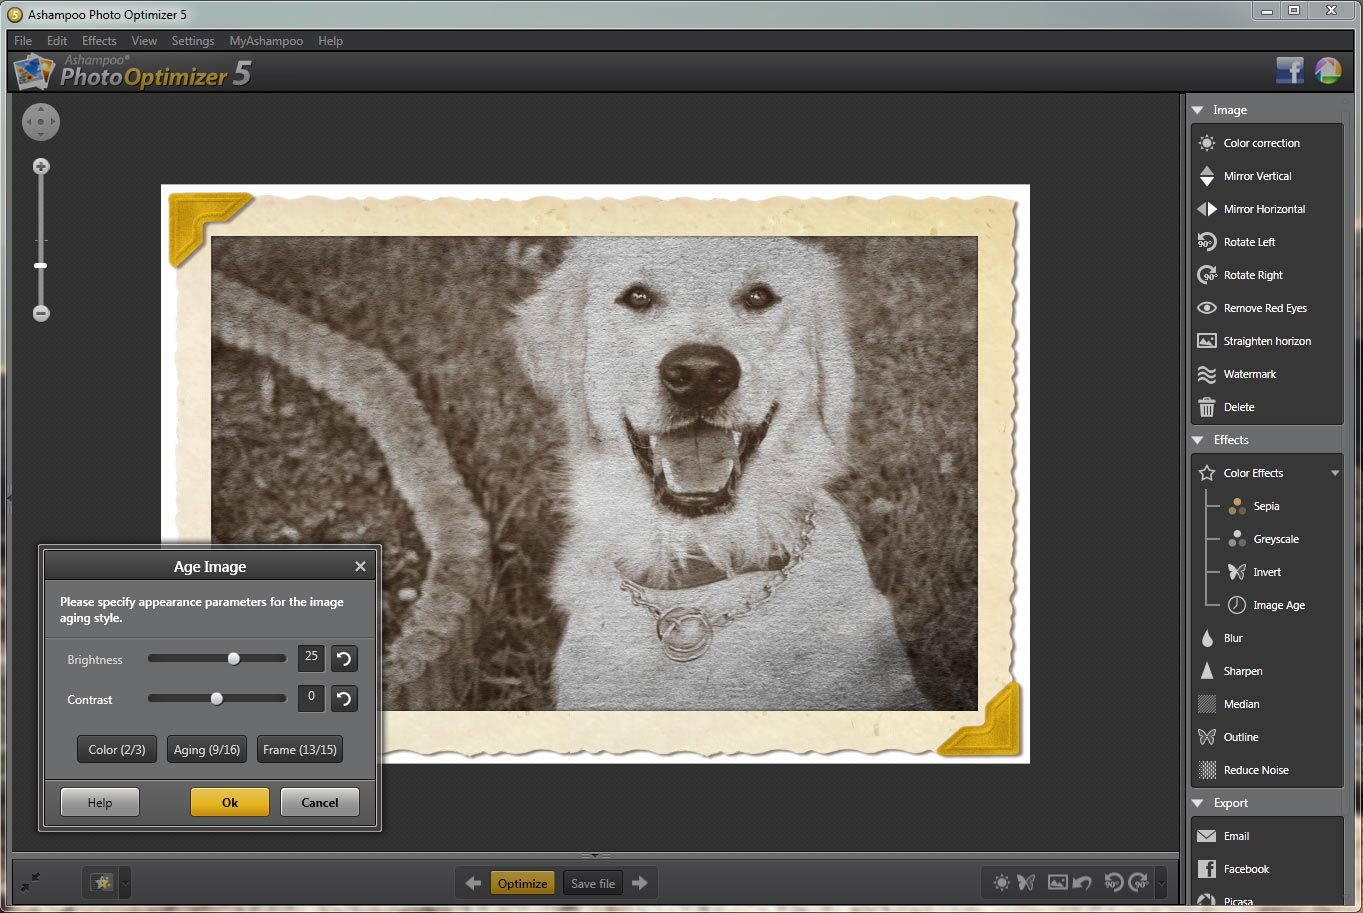
Task: Close the Age Image dialog
Action: click(360, 567)
